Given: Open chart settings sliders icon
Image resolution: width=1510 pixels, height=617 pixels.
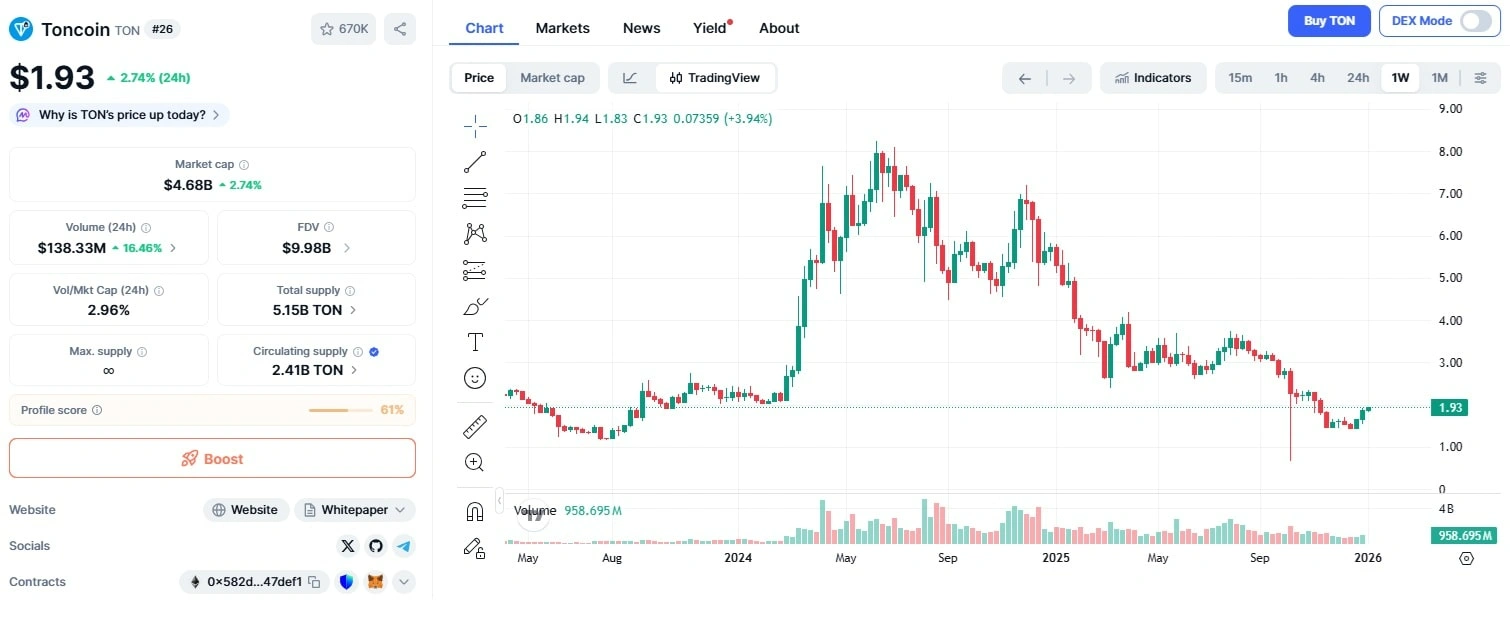Looking at the screenshot, I should (x=1481, y=78).
